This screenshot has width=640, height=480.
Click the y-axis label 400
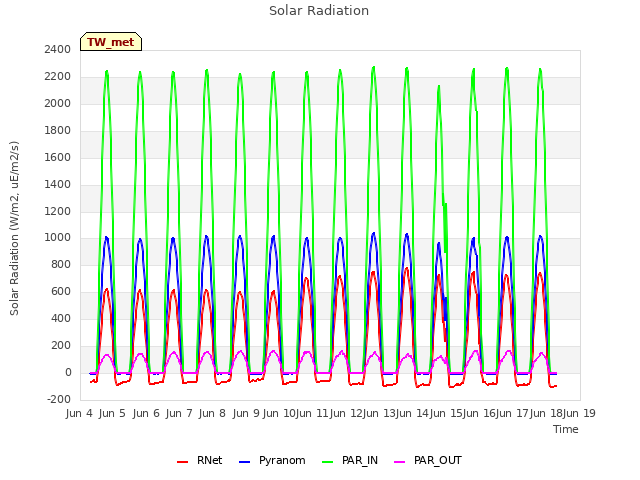(x=61, y=318)
